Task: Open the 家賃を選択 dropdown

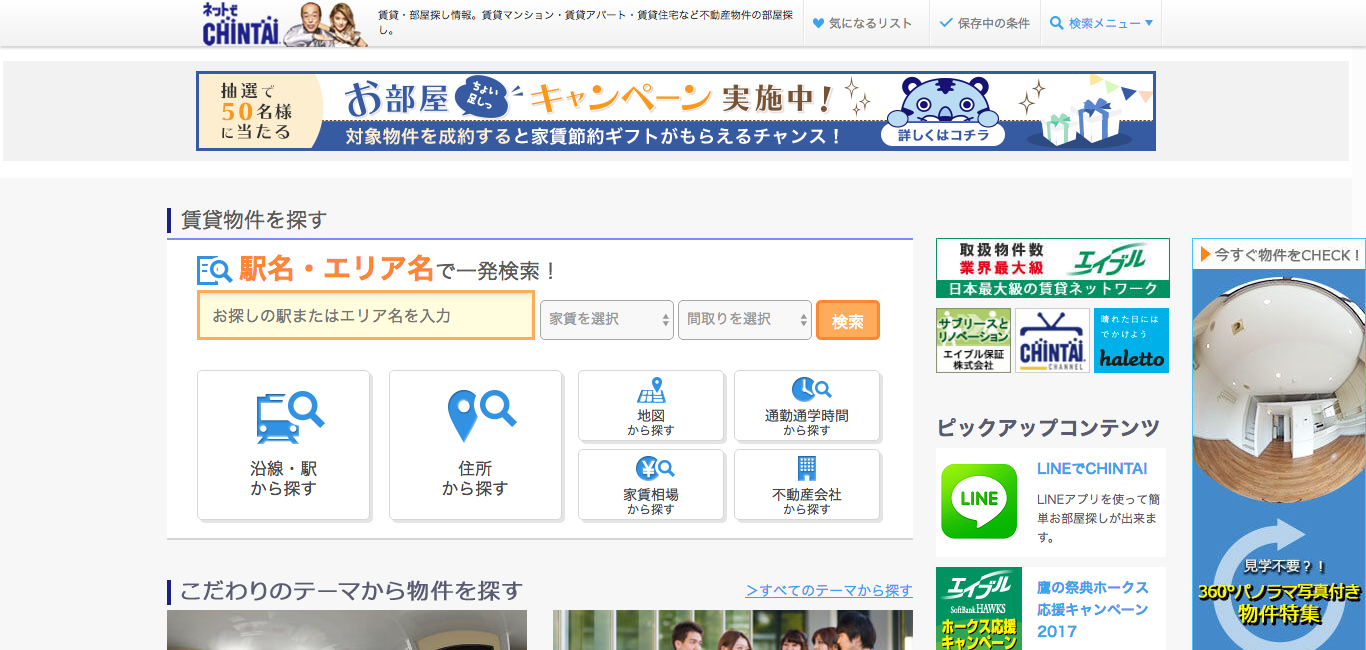Action: [x=607, y=320]
